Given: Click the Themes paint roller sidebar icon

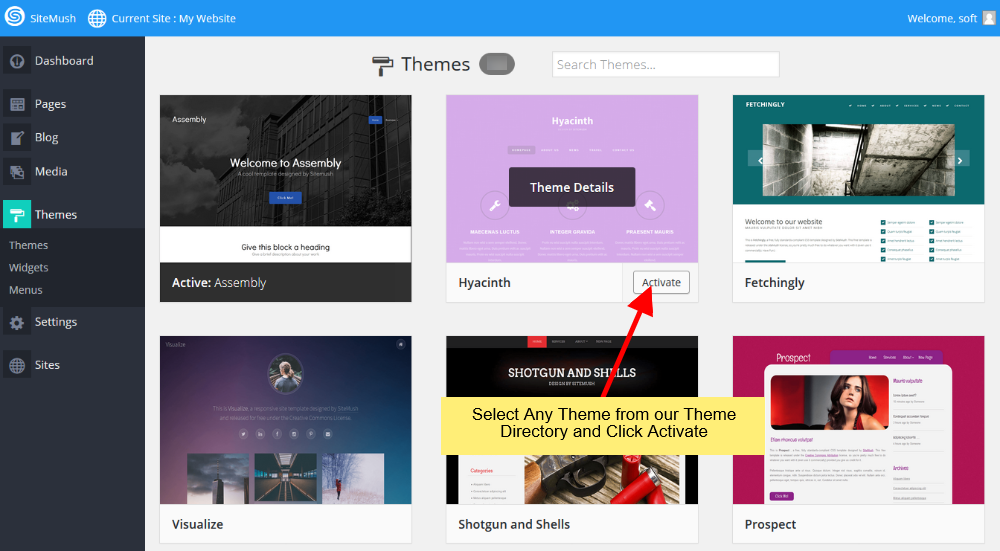Looking at the screenshot, I should 17,215.
